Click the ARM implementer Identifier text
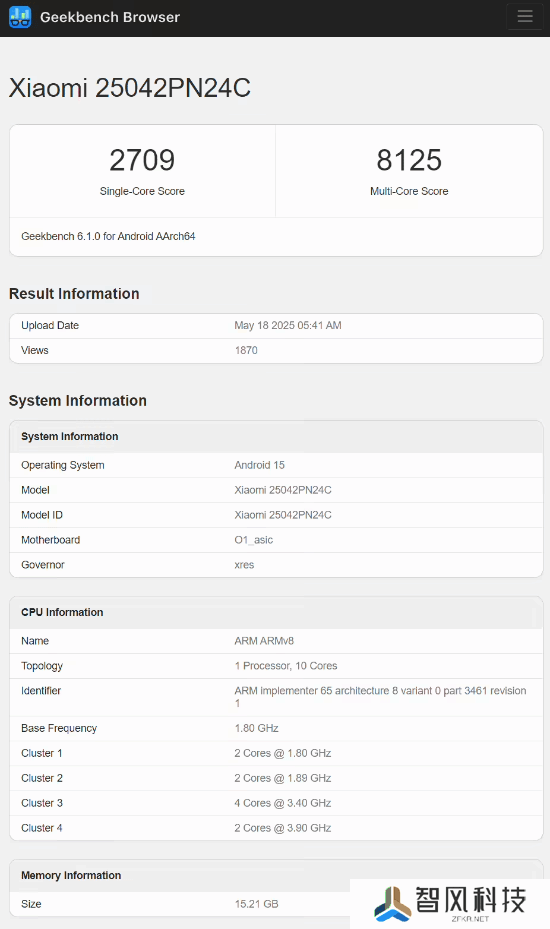 click(380, 697)
